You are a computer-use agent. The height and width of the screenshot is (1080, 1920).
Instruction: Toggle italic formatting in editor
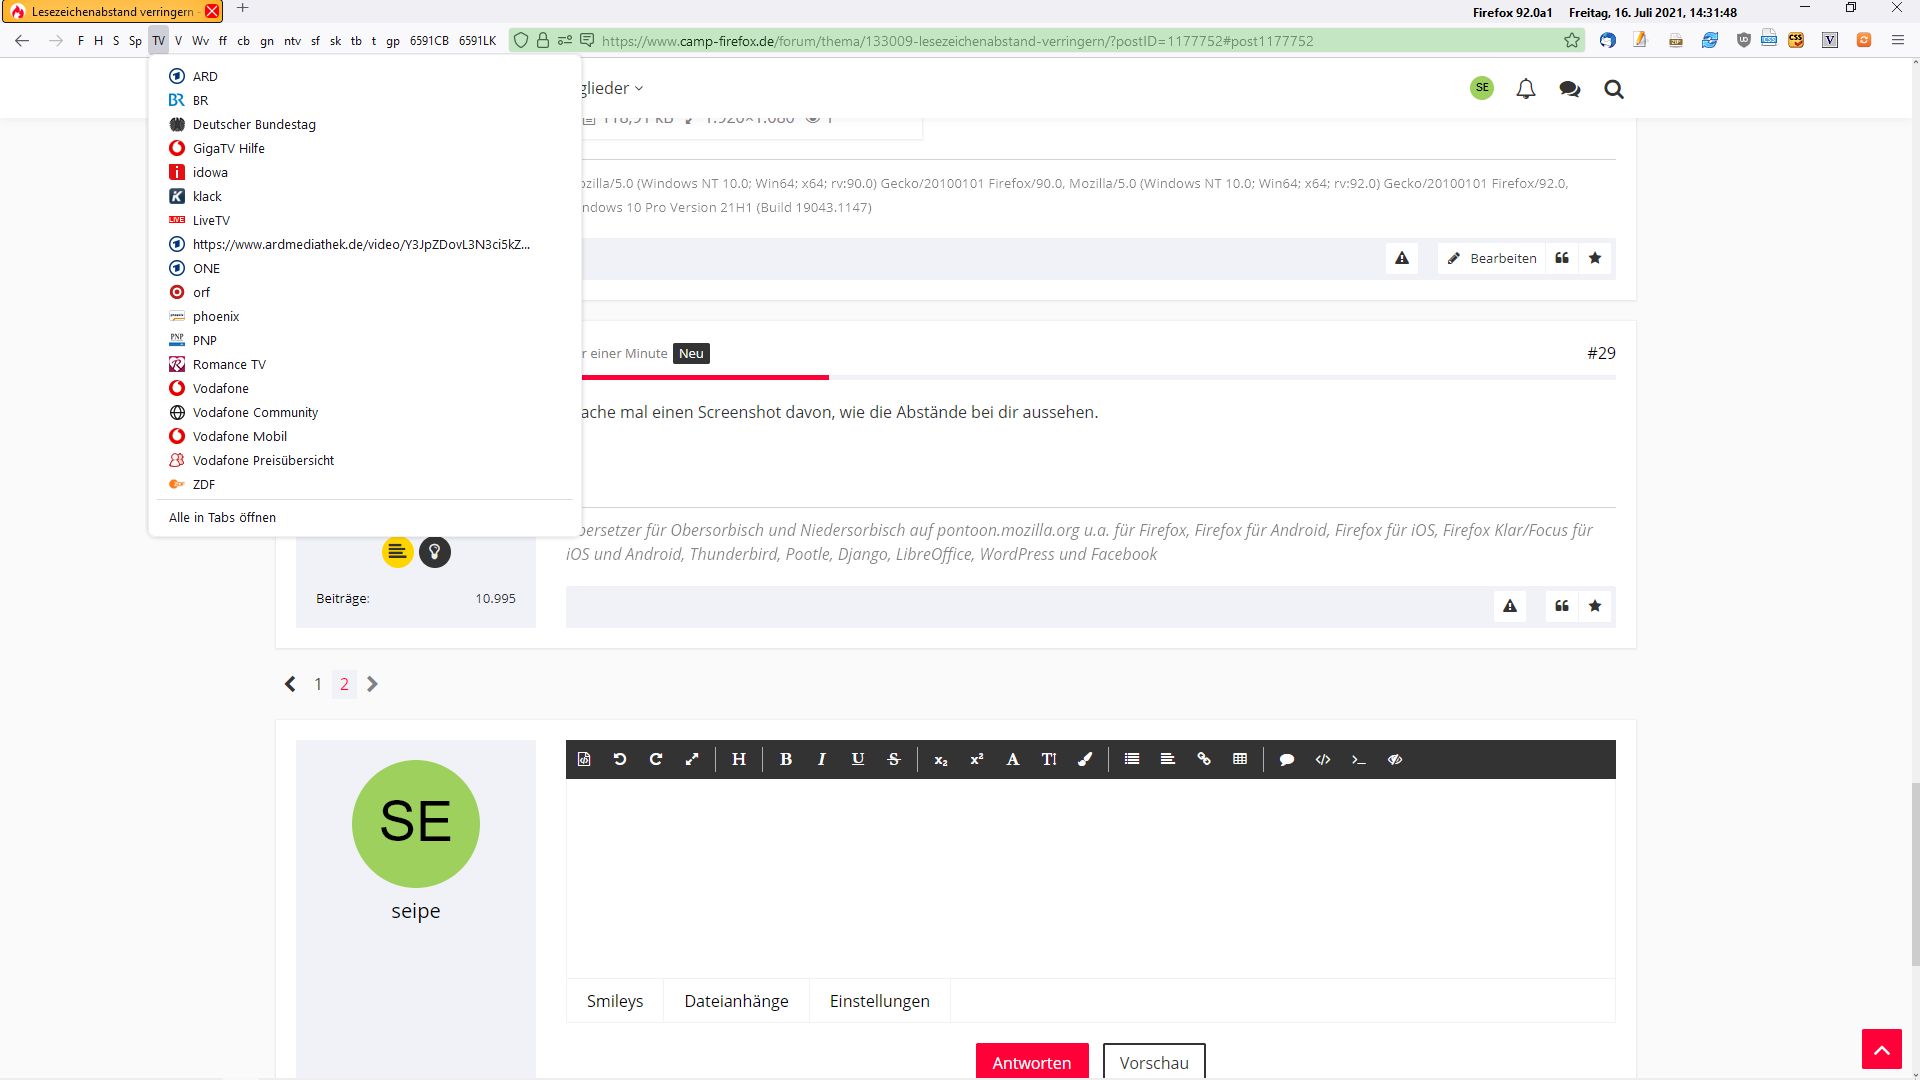(822, 759)
